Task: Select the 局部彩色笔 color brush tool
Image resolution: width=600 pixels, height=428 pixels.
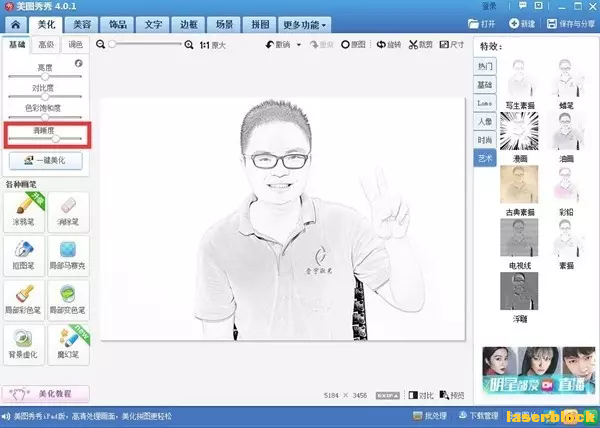Action: tap(24, 300)
